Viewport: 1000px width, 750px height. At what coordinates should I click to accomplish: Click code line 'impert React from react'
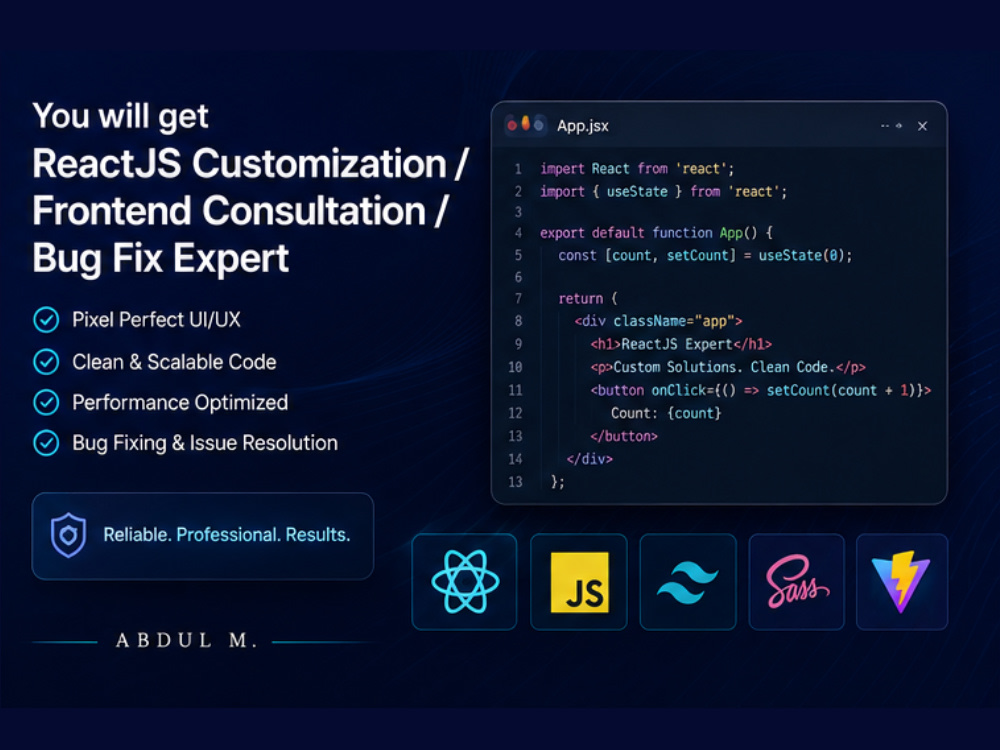pyautogui.click(x=637, y=169)
